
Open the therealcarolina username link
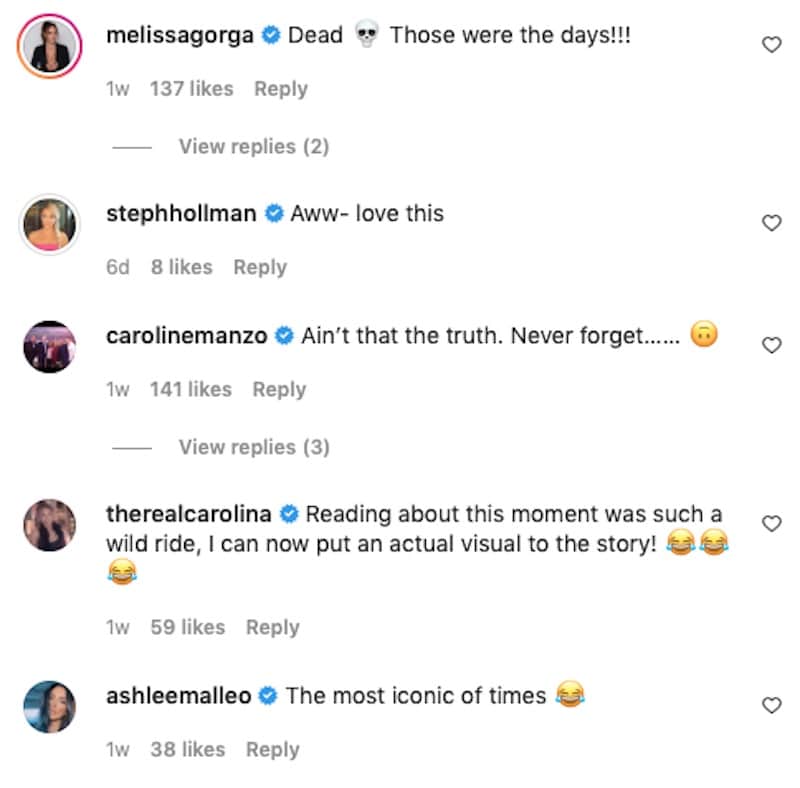[188, 514]
